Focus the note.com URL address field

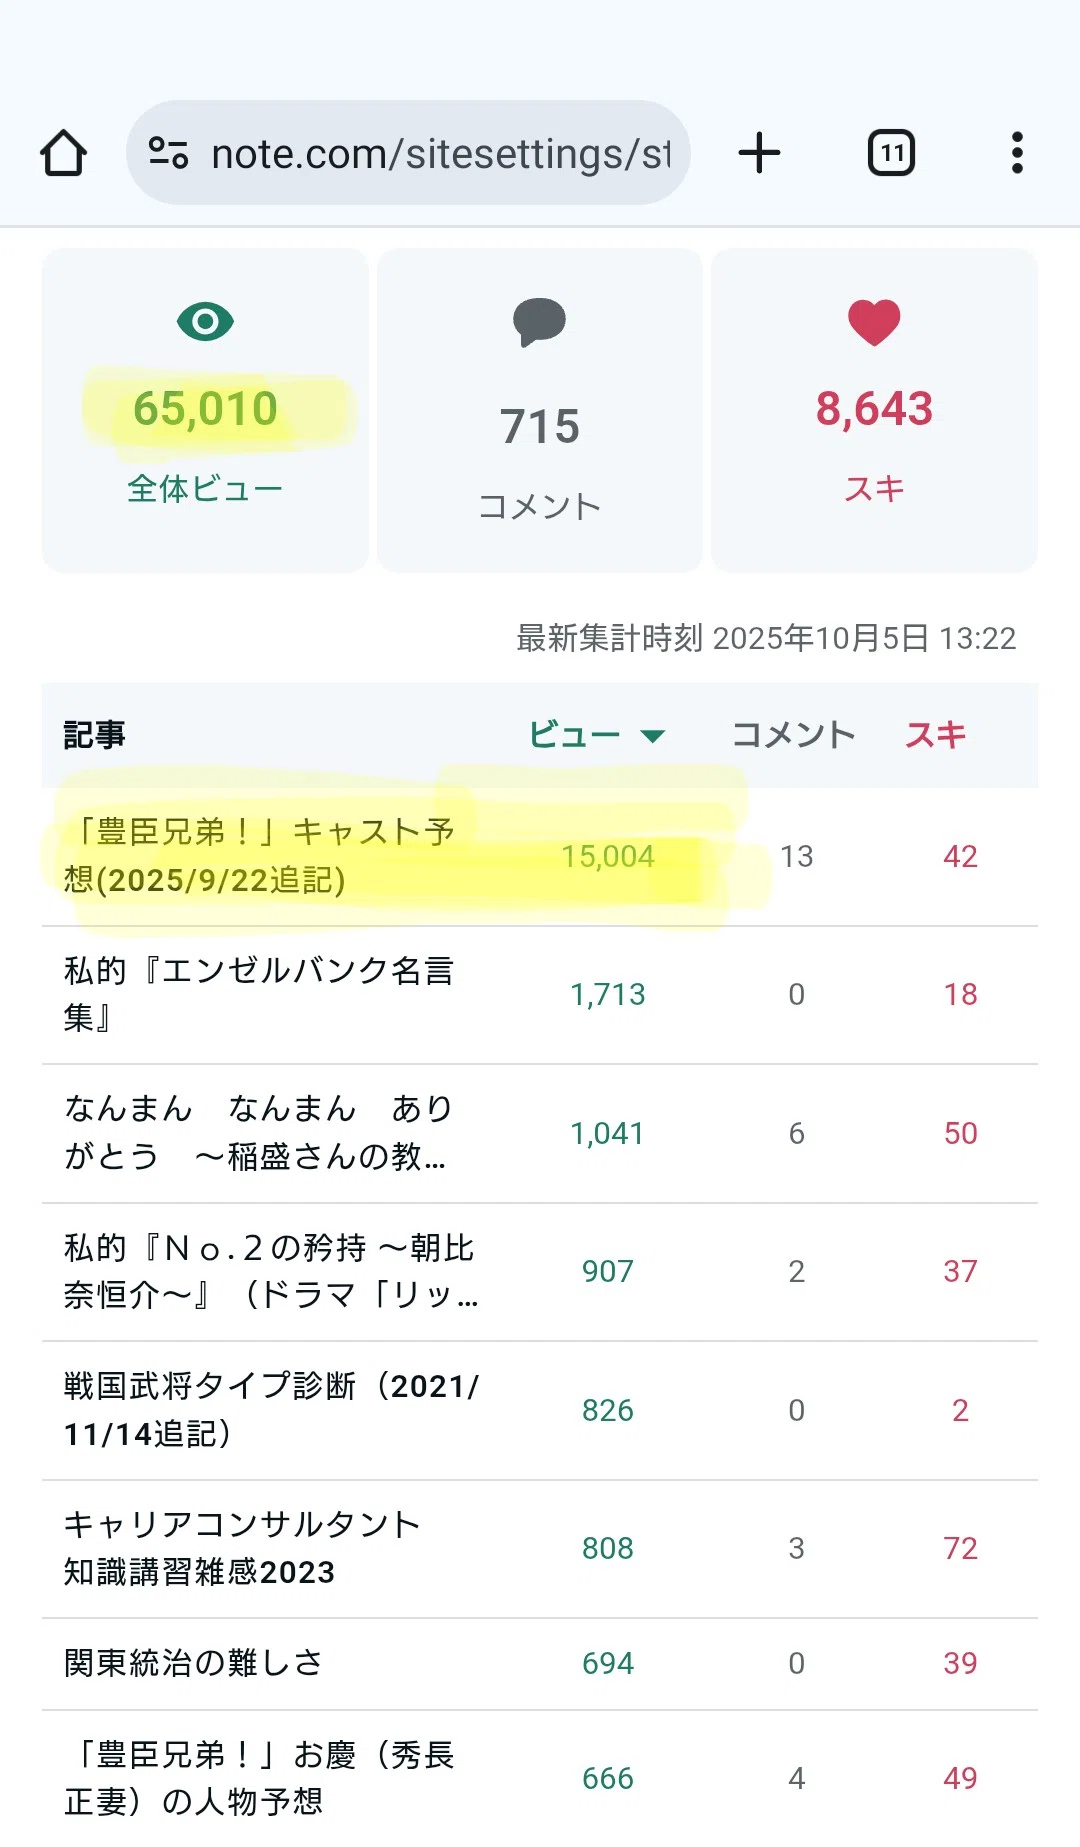tap(440, 153)
